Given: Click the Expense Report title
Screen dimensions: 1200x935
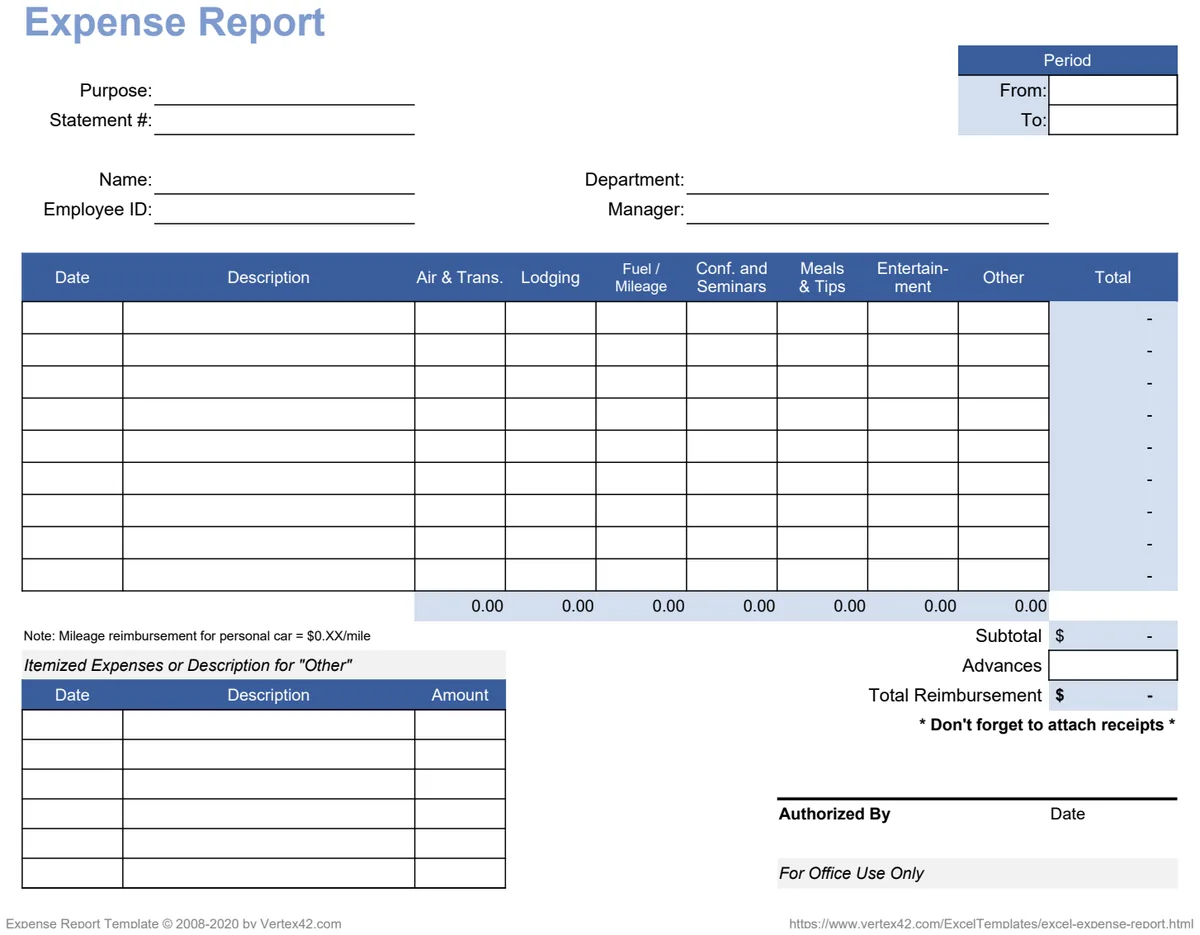Looking at the screenshot, I should (175, 21).
